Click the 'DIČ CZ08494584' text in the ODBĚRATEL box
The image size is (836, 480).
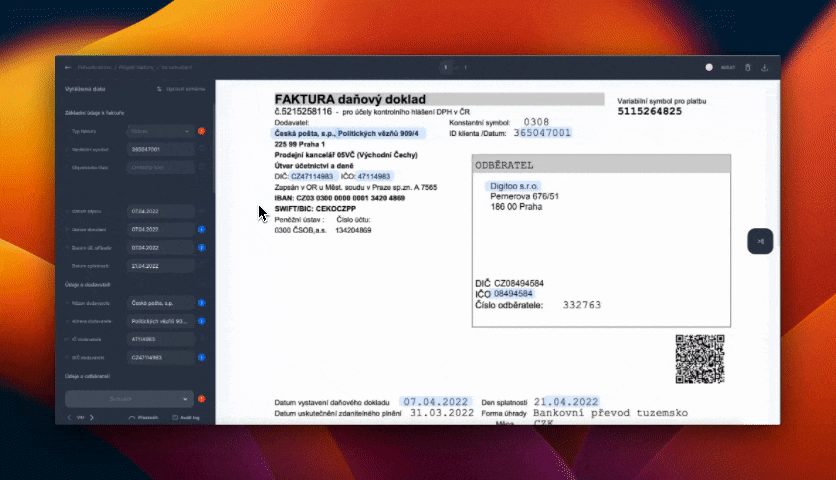point(509,283)
